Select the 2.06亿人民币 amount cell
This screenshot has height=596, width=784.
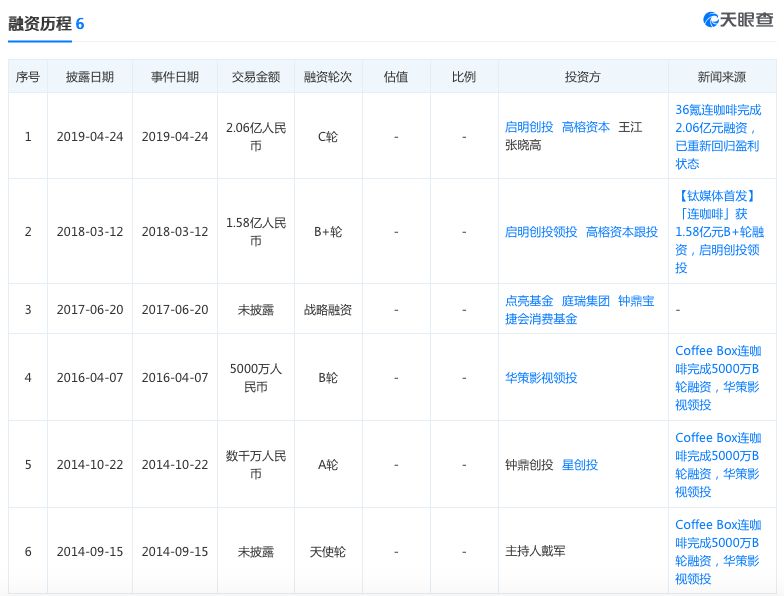256,136
